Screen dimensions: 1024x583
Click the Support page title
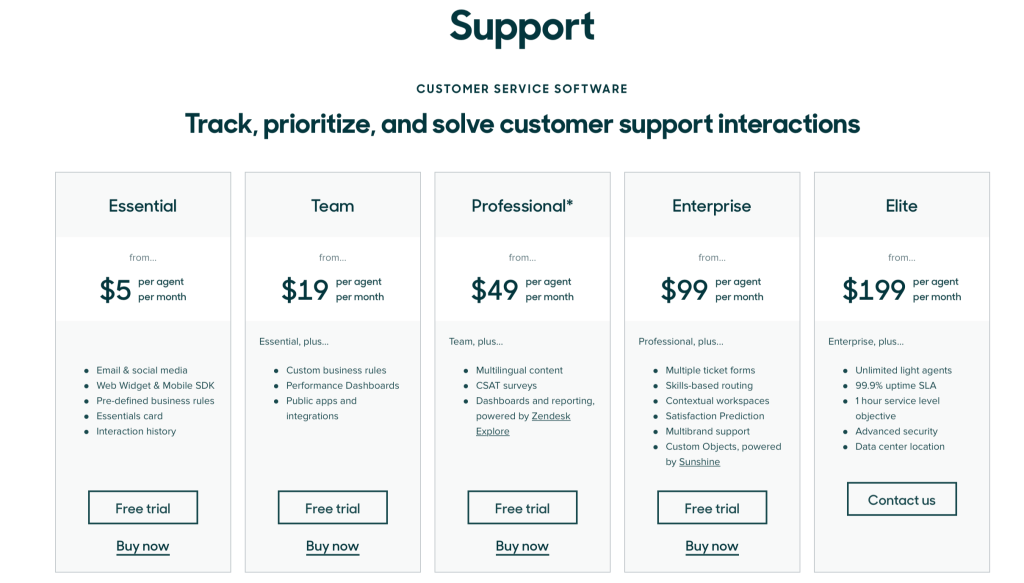pos(522,27)
